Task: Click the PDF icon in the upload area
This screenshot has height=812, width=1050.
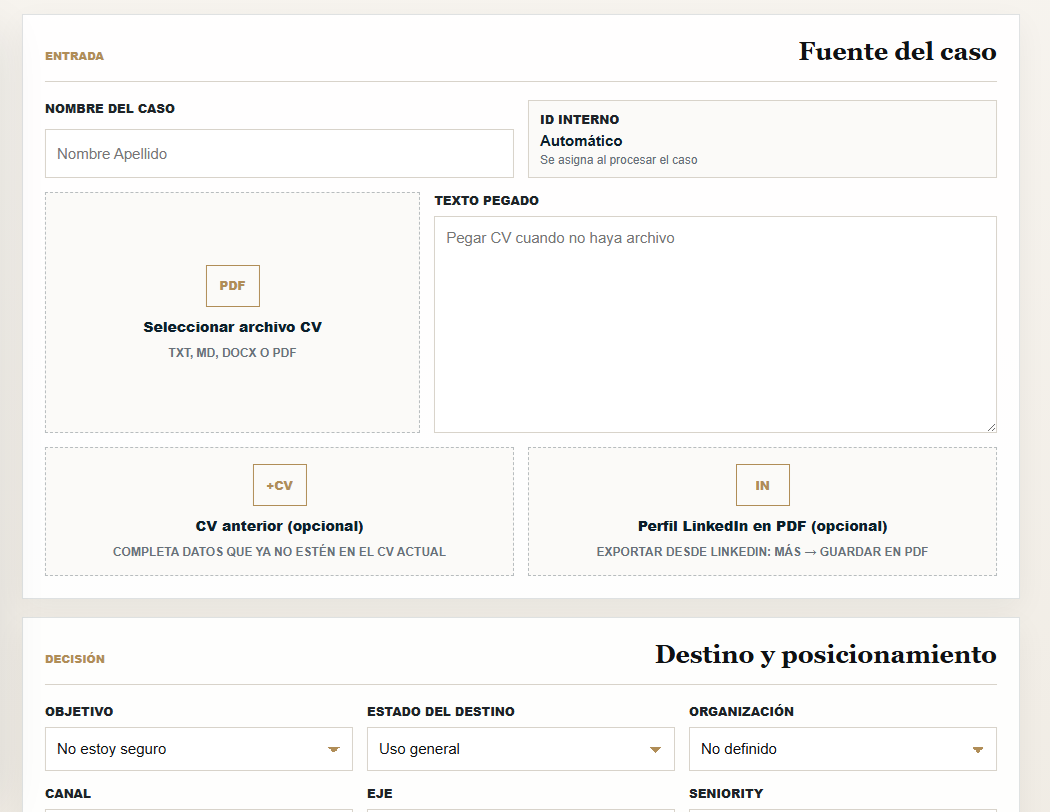Action: pos(232,286)
